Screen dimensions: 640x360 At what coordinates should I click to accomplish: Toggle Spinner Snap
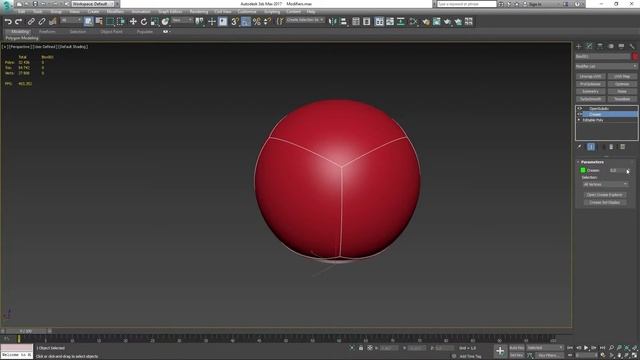coord(267,22)
